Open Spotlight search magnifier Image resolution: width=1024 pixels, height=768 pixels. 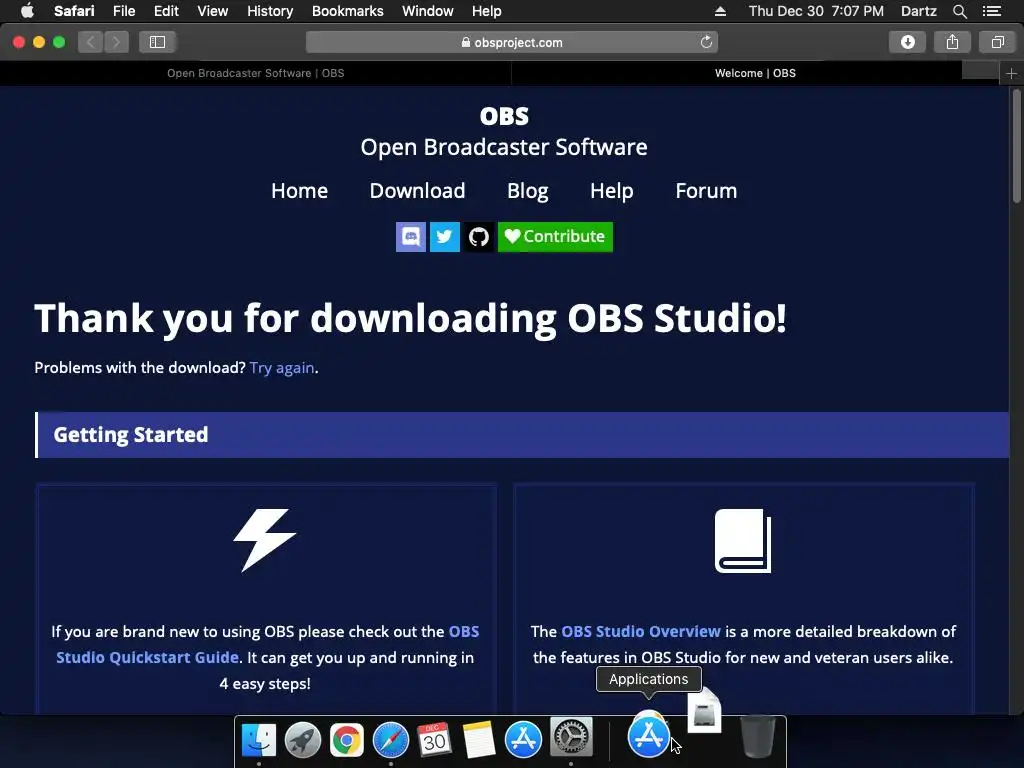(959, 11)
